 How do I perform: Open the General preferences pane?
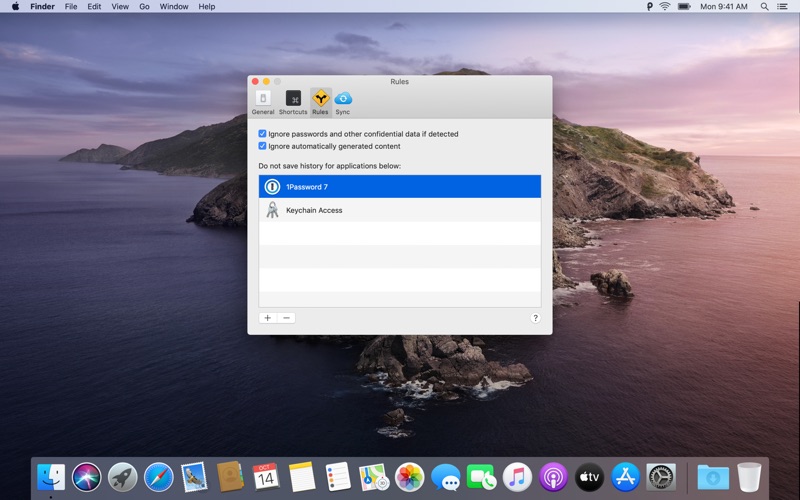tap(263, 101)
